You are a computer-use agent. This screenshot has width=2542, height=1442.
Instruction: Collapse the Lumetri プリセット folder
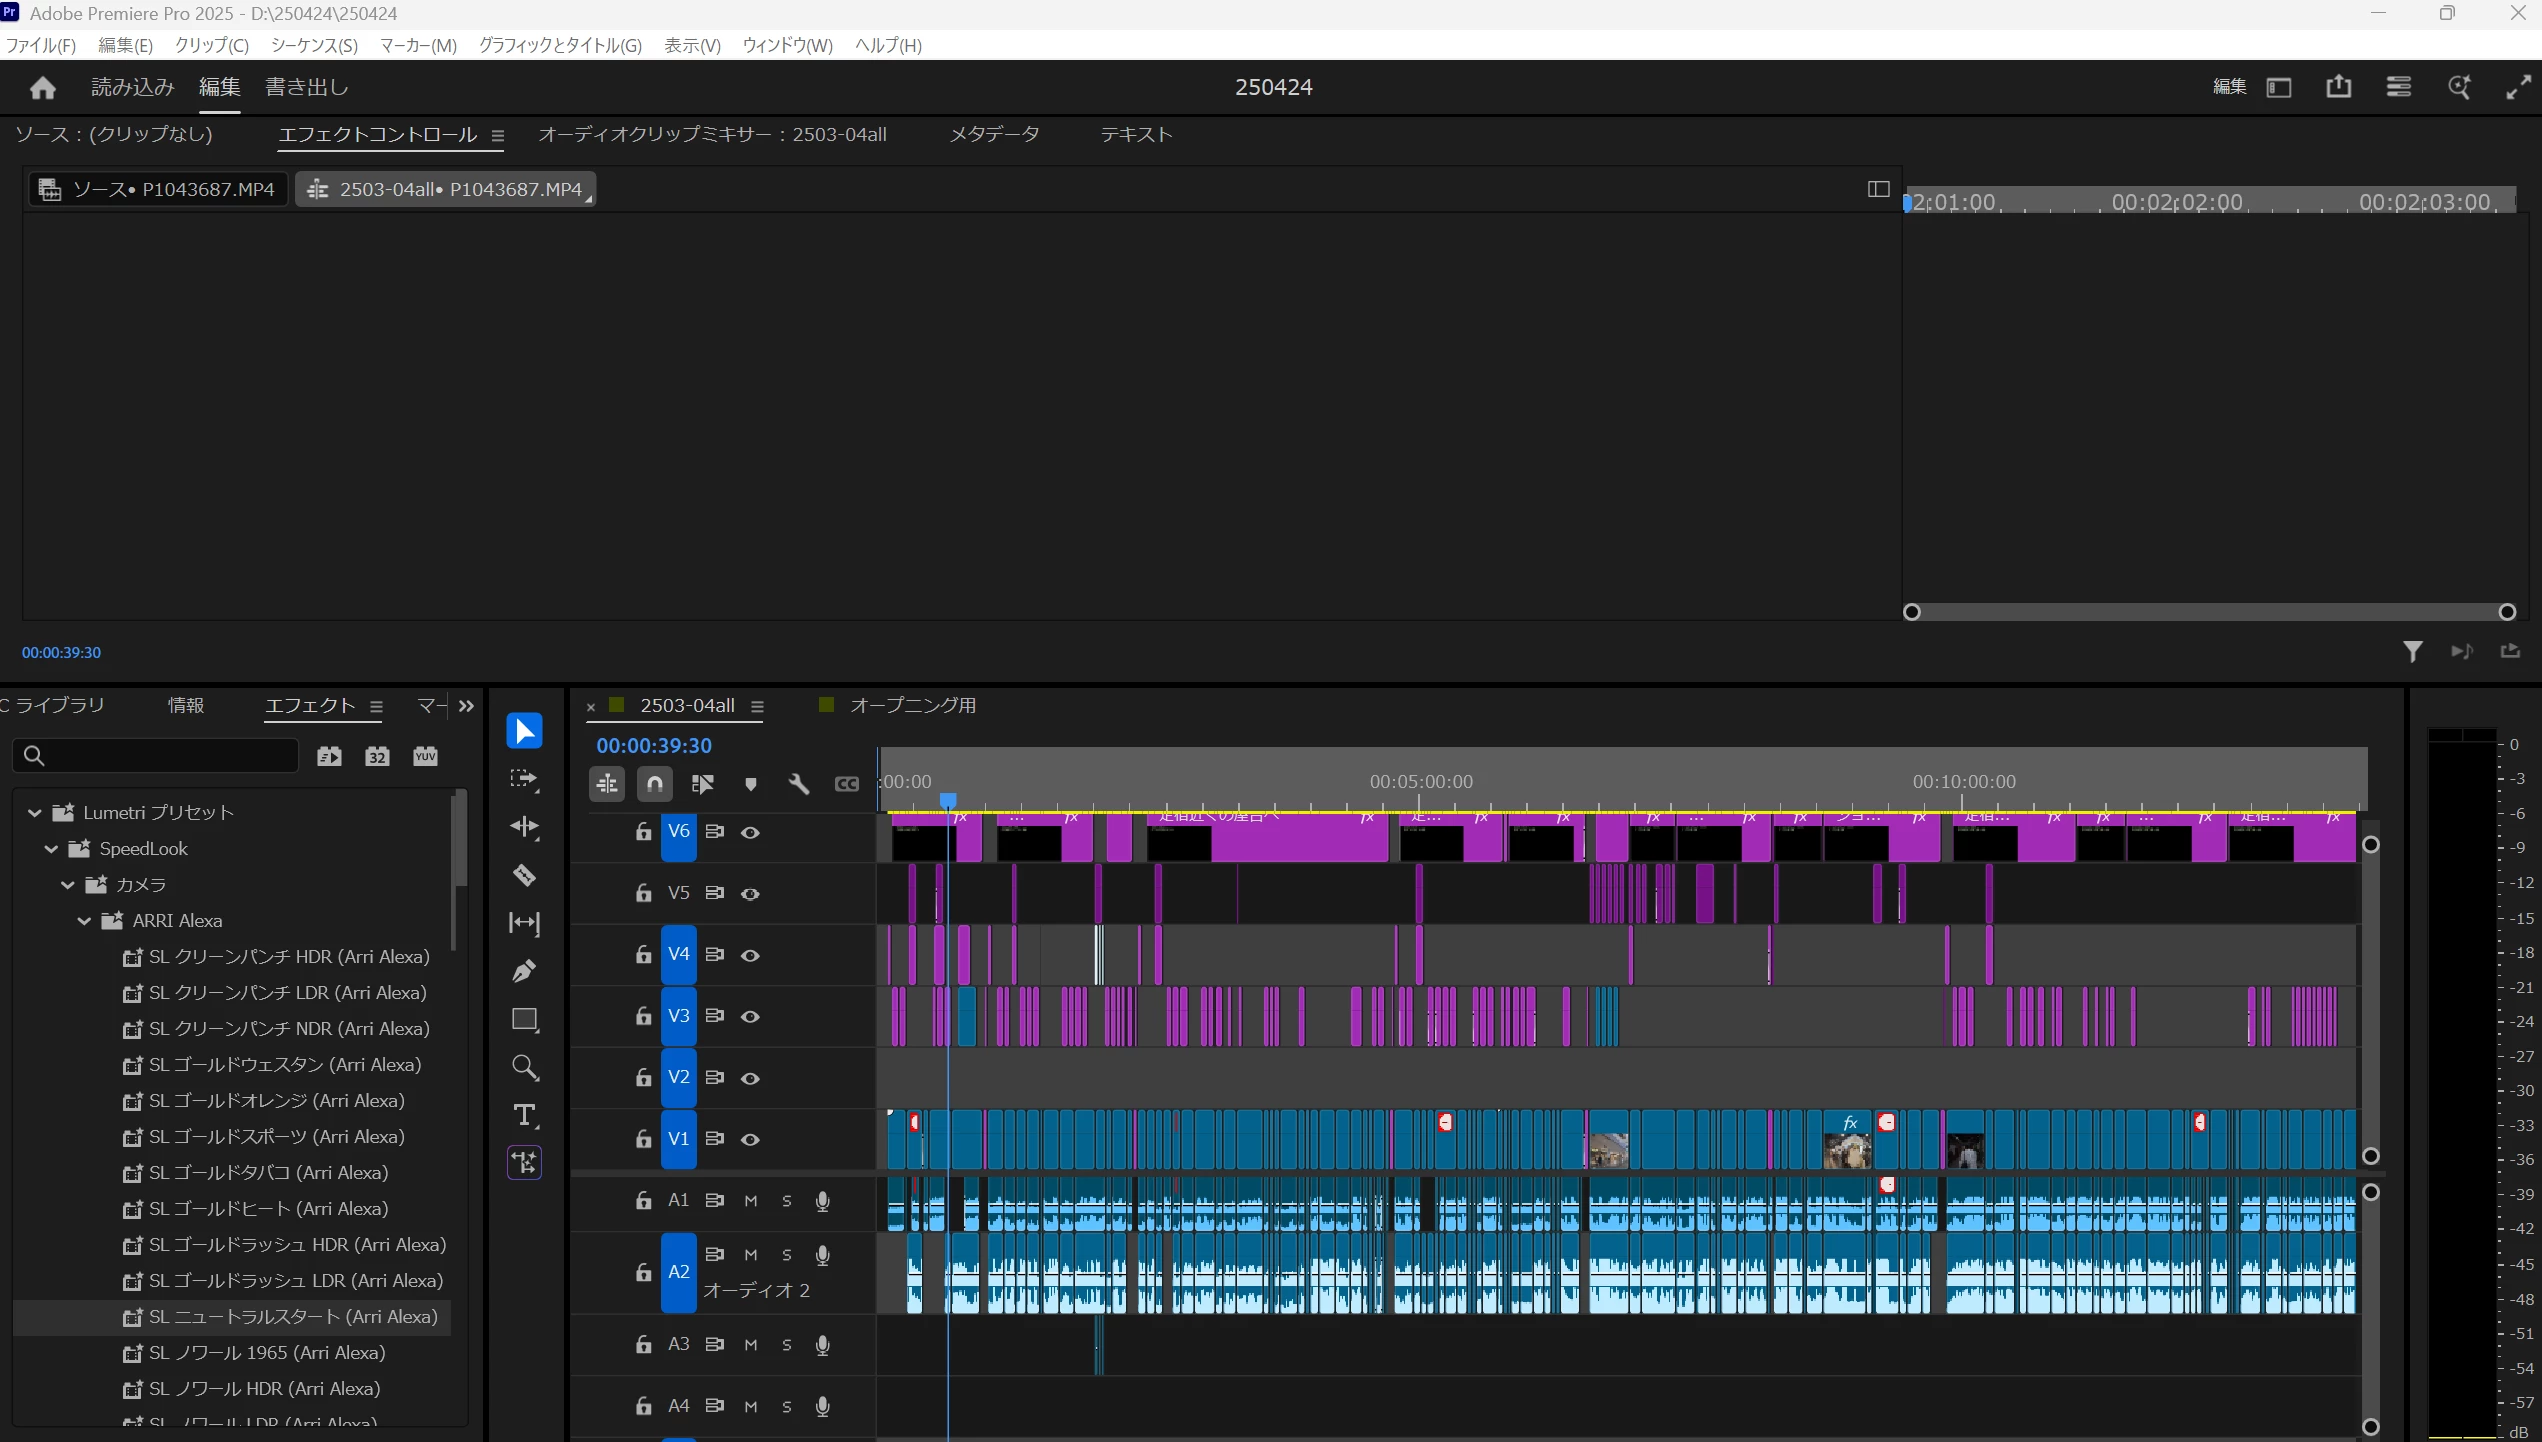click(x=35, y=812)
